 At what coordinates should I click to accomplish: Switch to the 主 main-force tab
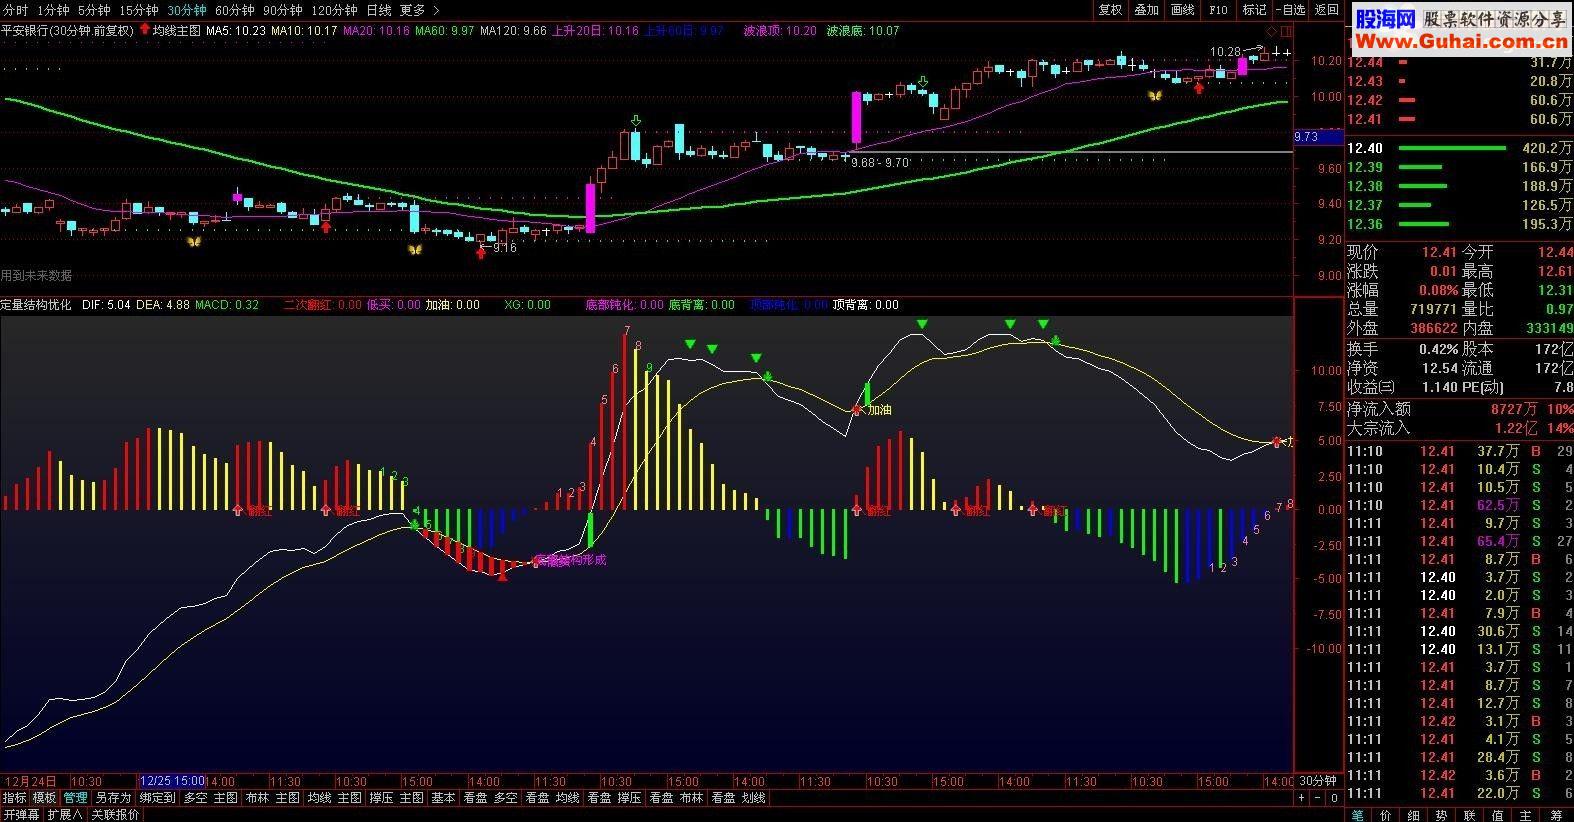point(1527,815)
